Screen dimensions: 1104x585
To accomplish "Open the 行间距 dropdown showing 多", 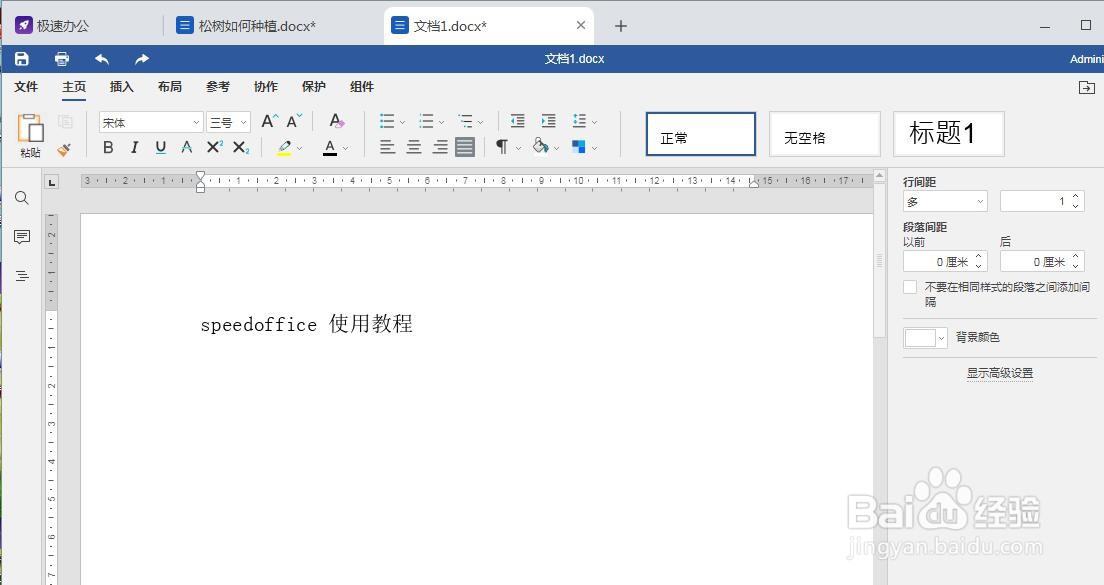I will coord(944,200).
